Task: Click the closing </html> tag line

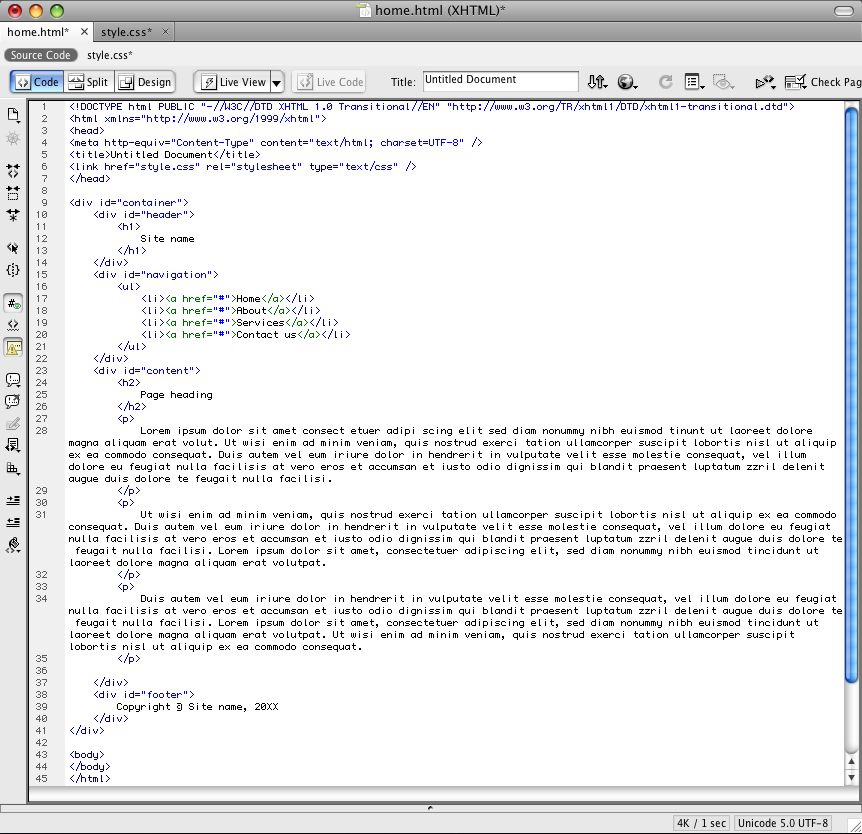Action: (90, 778)
